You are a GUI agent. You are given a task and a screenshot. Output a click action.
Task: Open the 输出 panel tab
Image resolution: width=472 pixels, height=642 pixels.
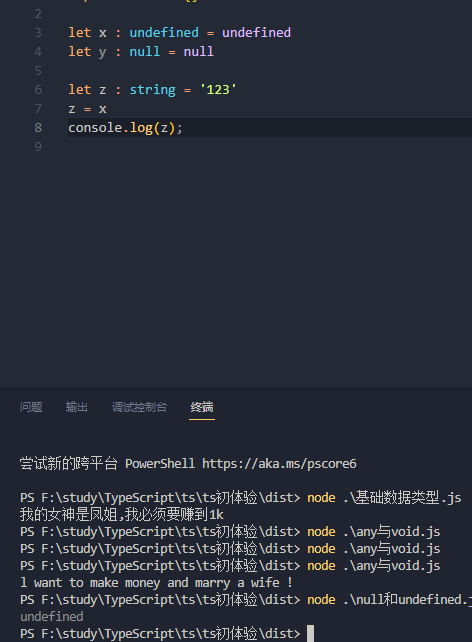point(77,407)
